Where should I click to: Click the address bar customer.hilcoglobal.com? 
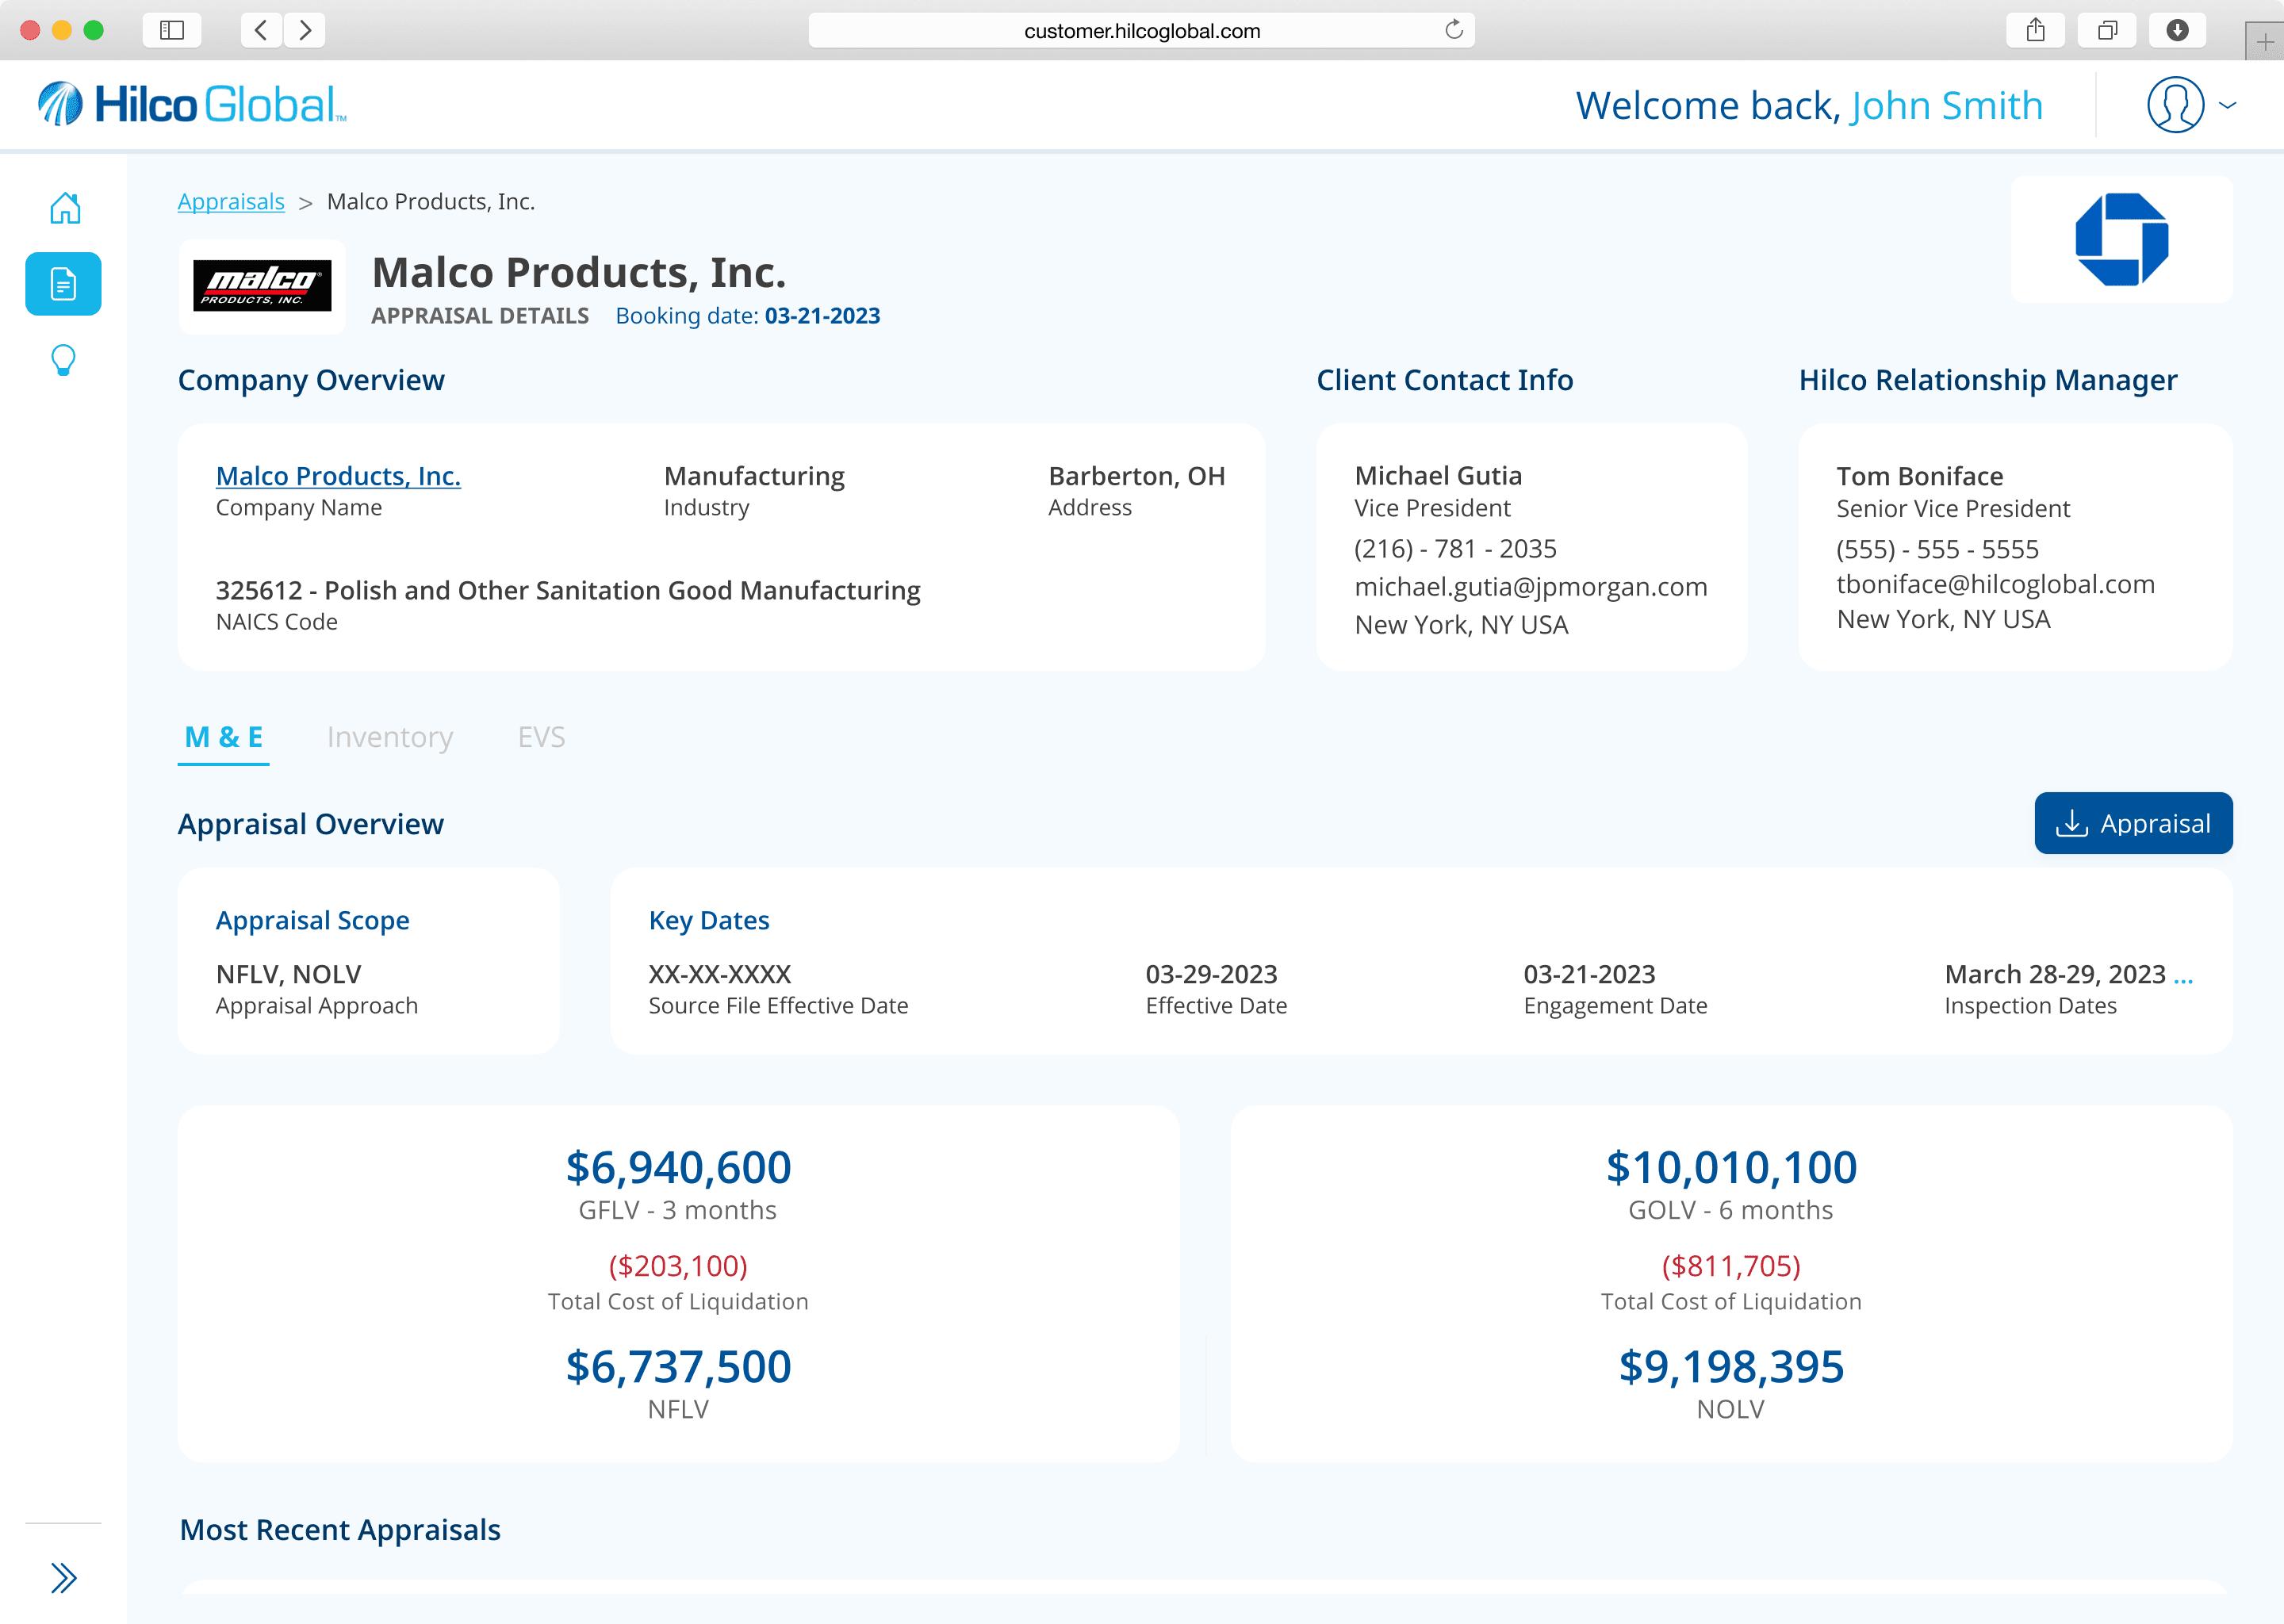[1141, 30]
